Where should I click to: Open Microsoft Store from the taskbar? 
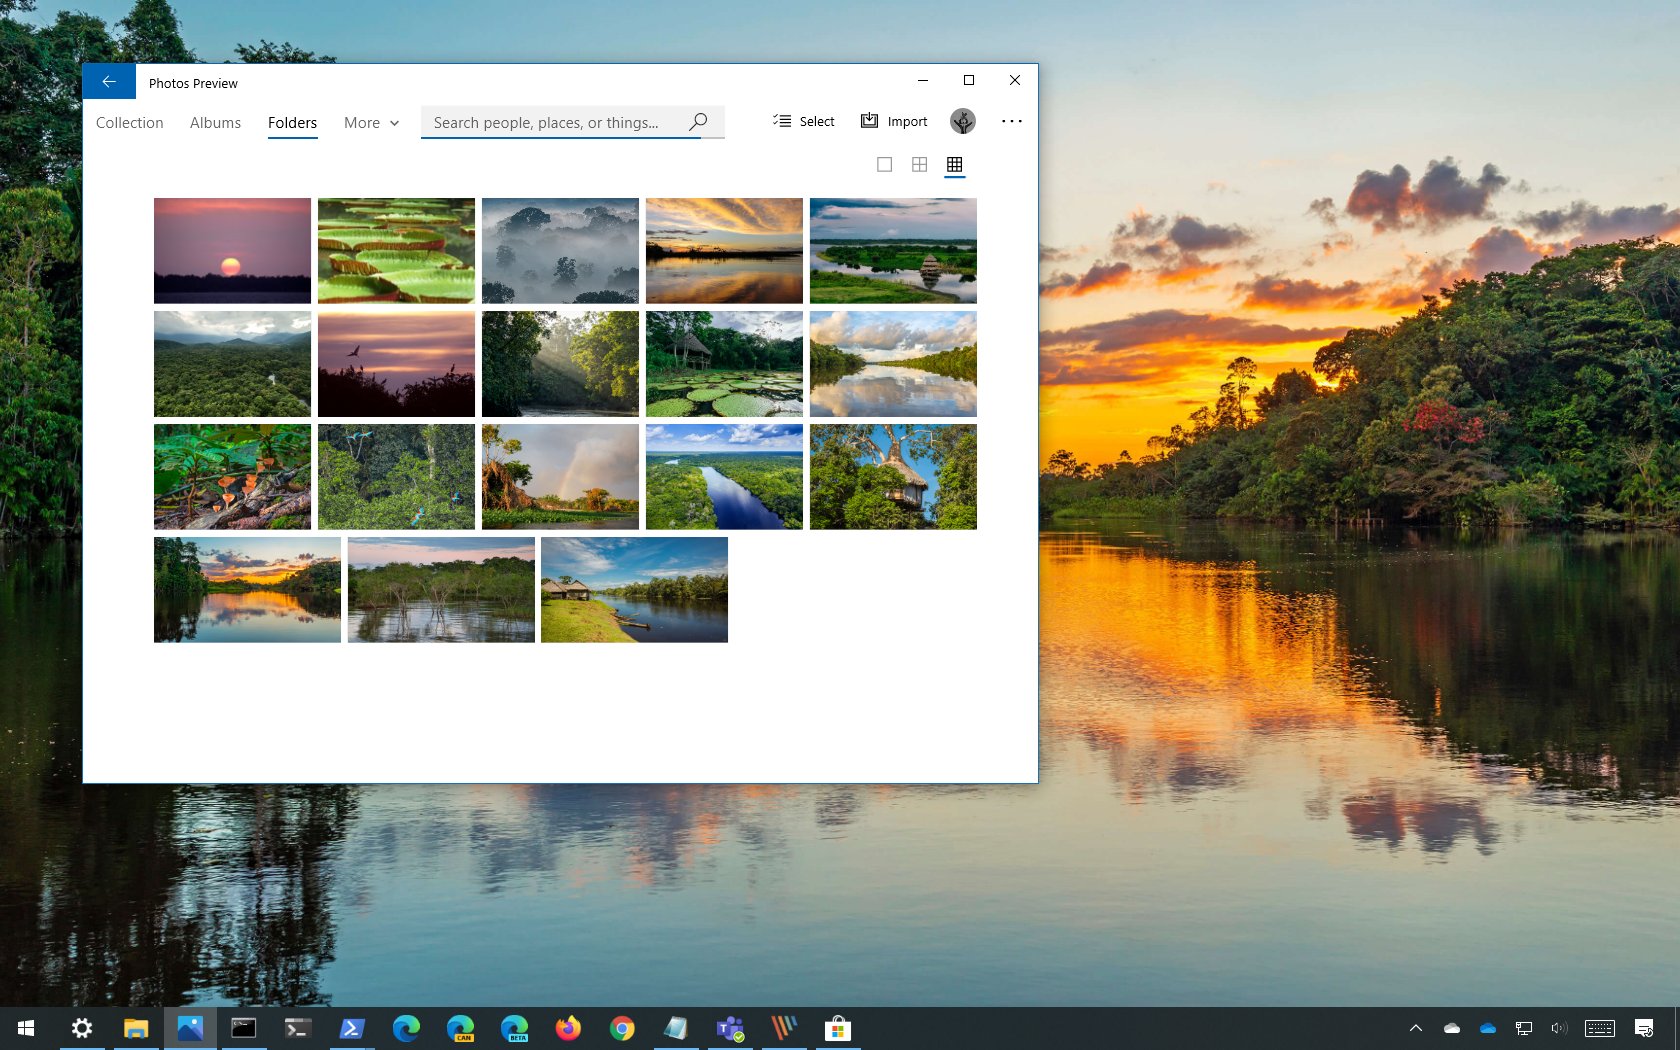click(838, 1028)
